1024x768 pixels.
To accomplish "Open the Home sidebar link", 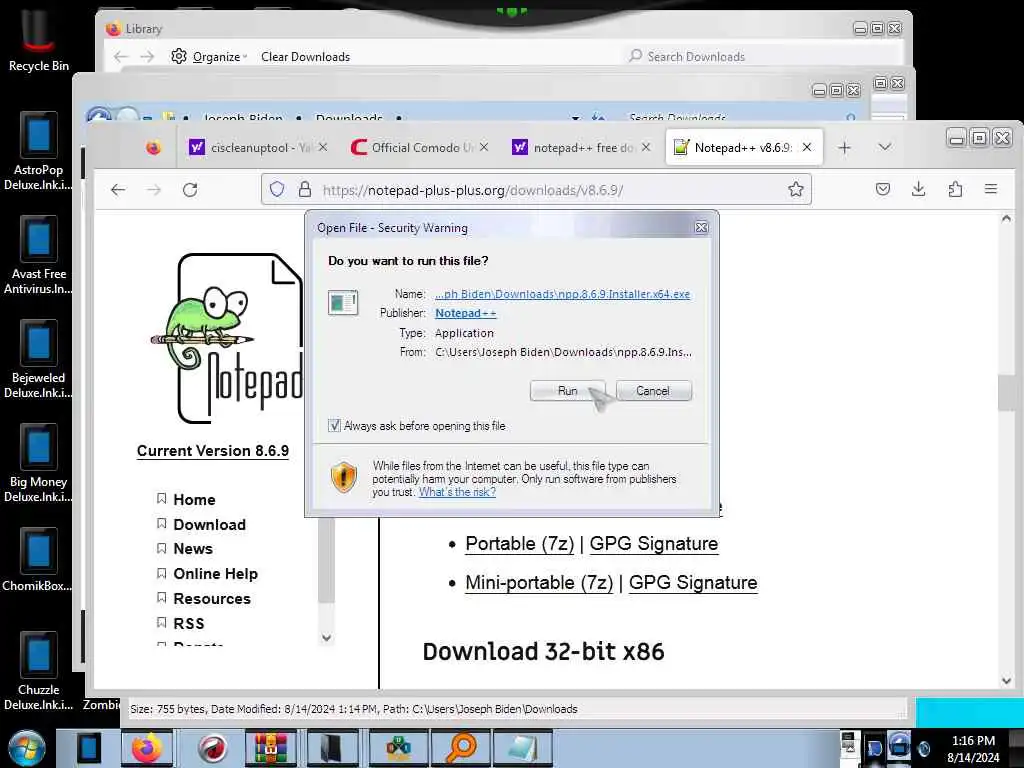I will 194,500.
